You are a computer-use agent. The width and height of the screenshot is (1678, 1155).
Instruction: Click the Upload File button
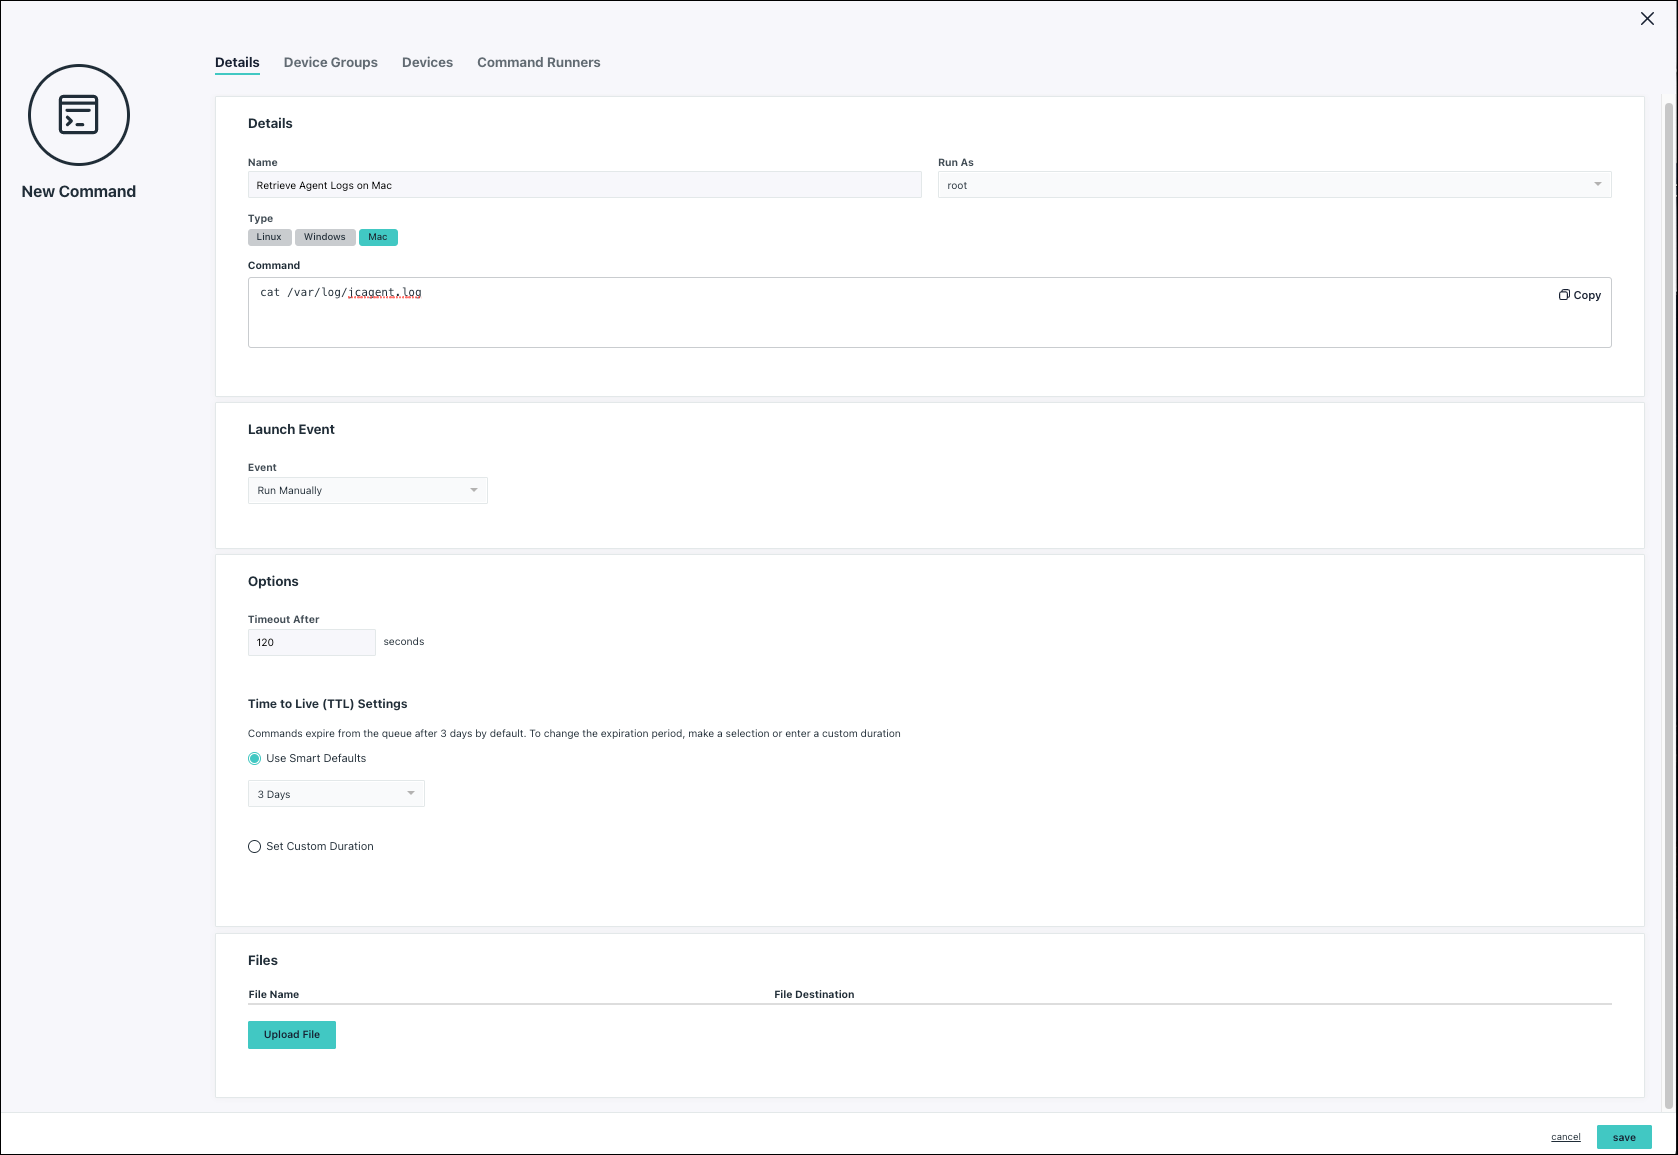click(x=291, y=1034)
